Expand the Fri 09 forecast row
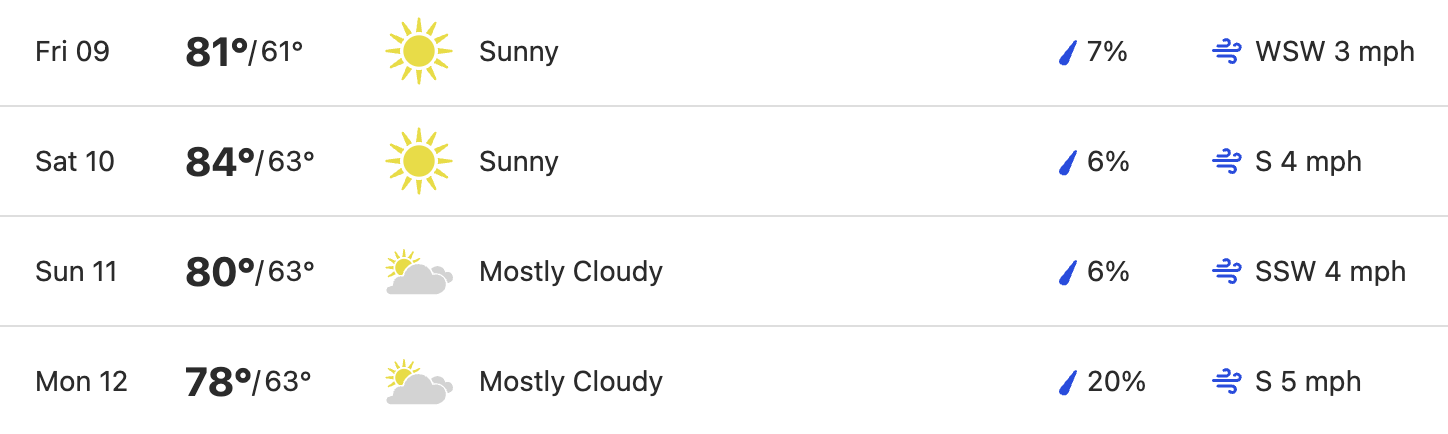Viewport: 1448px width, 434px height. pos(724,52)
